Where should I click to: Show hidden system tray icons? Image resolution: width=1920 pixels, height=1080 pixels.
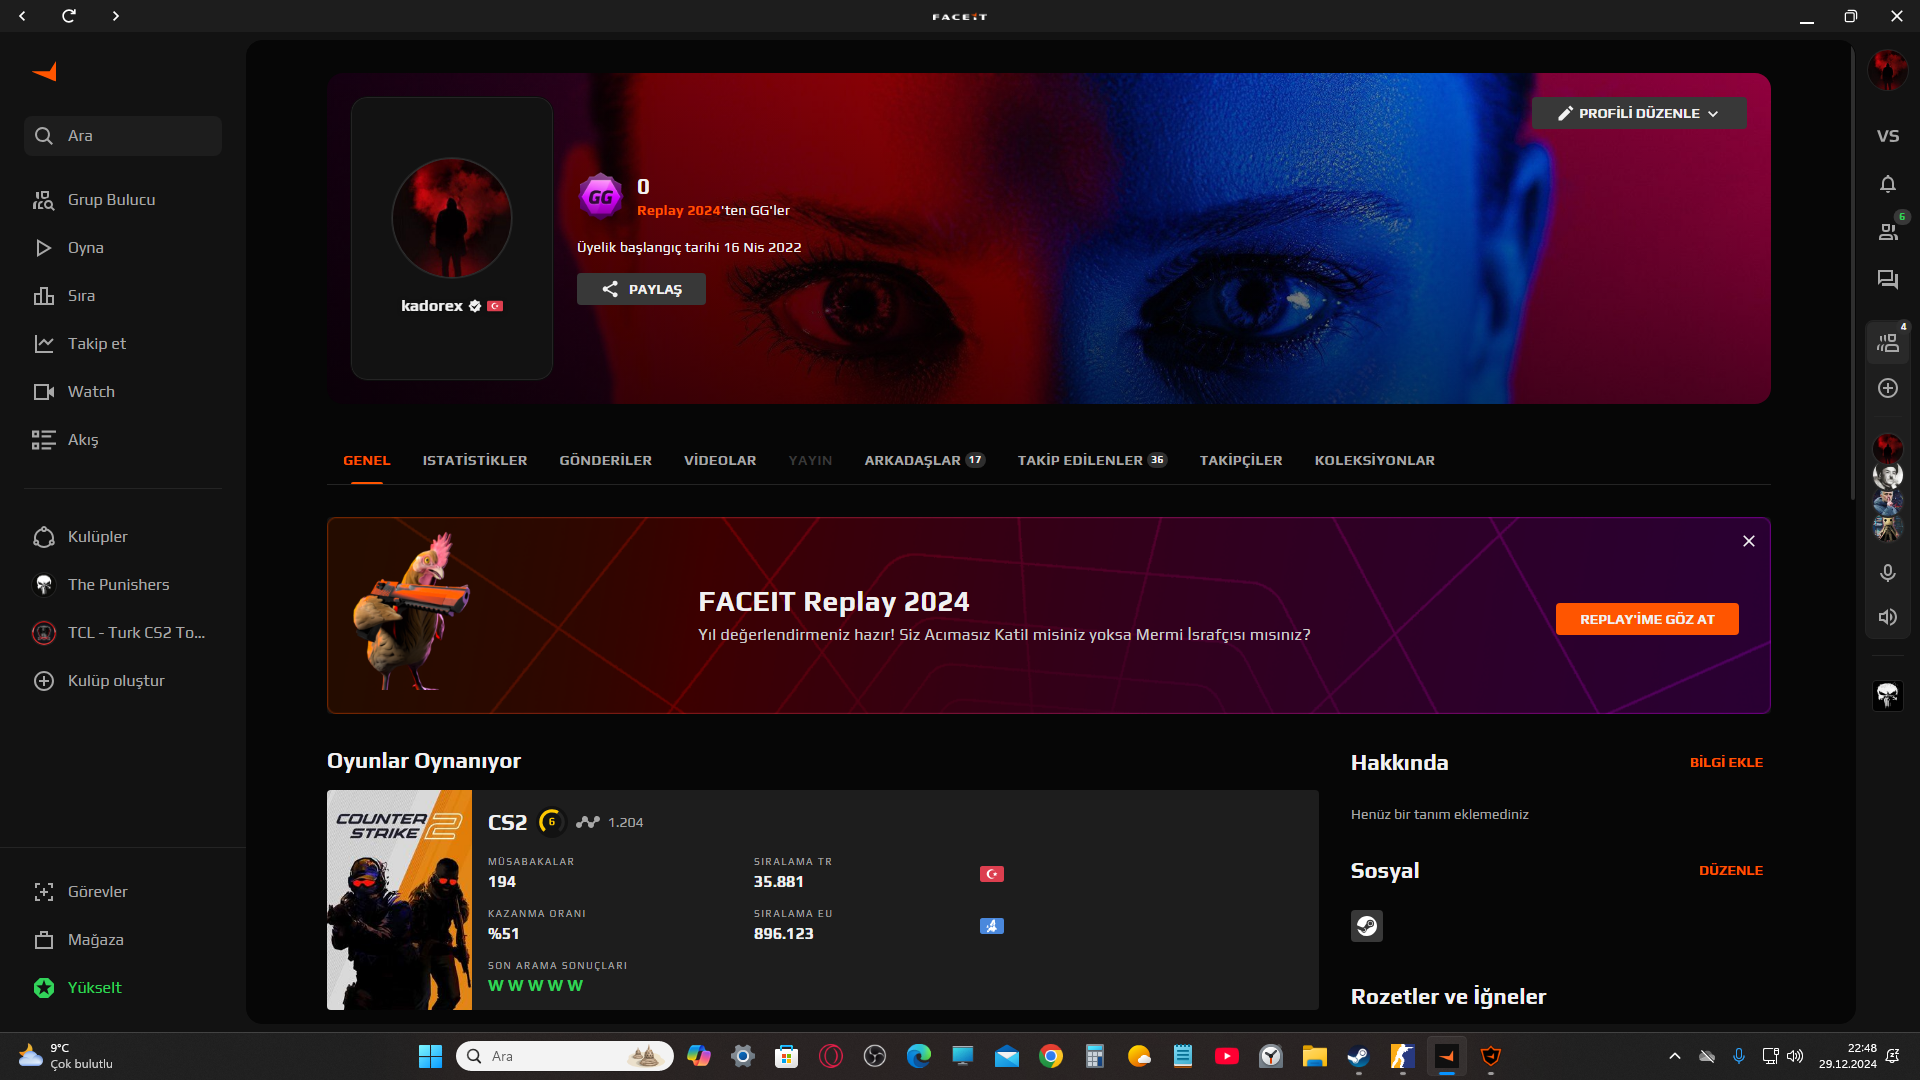1674,1056
